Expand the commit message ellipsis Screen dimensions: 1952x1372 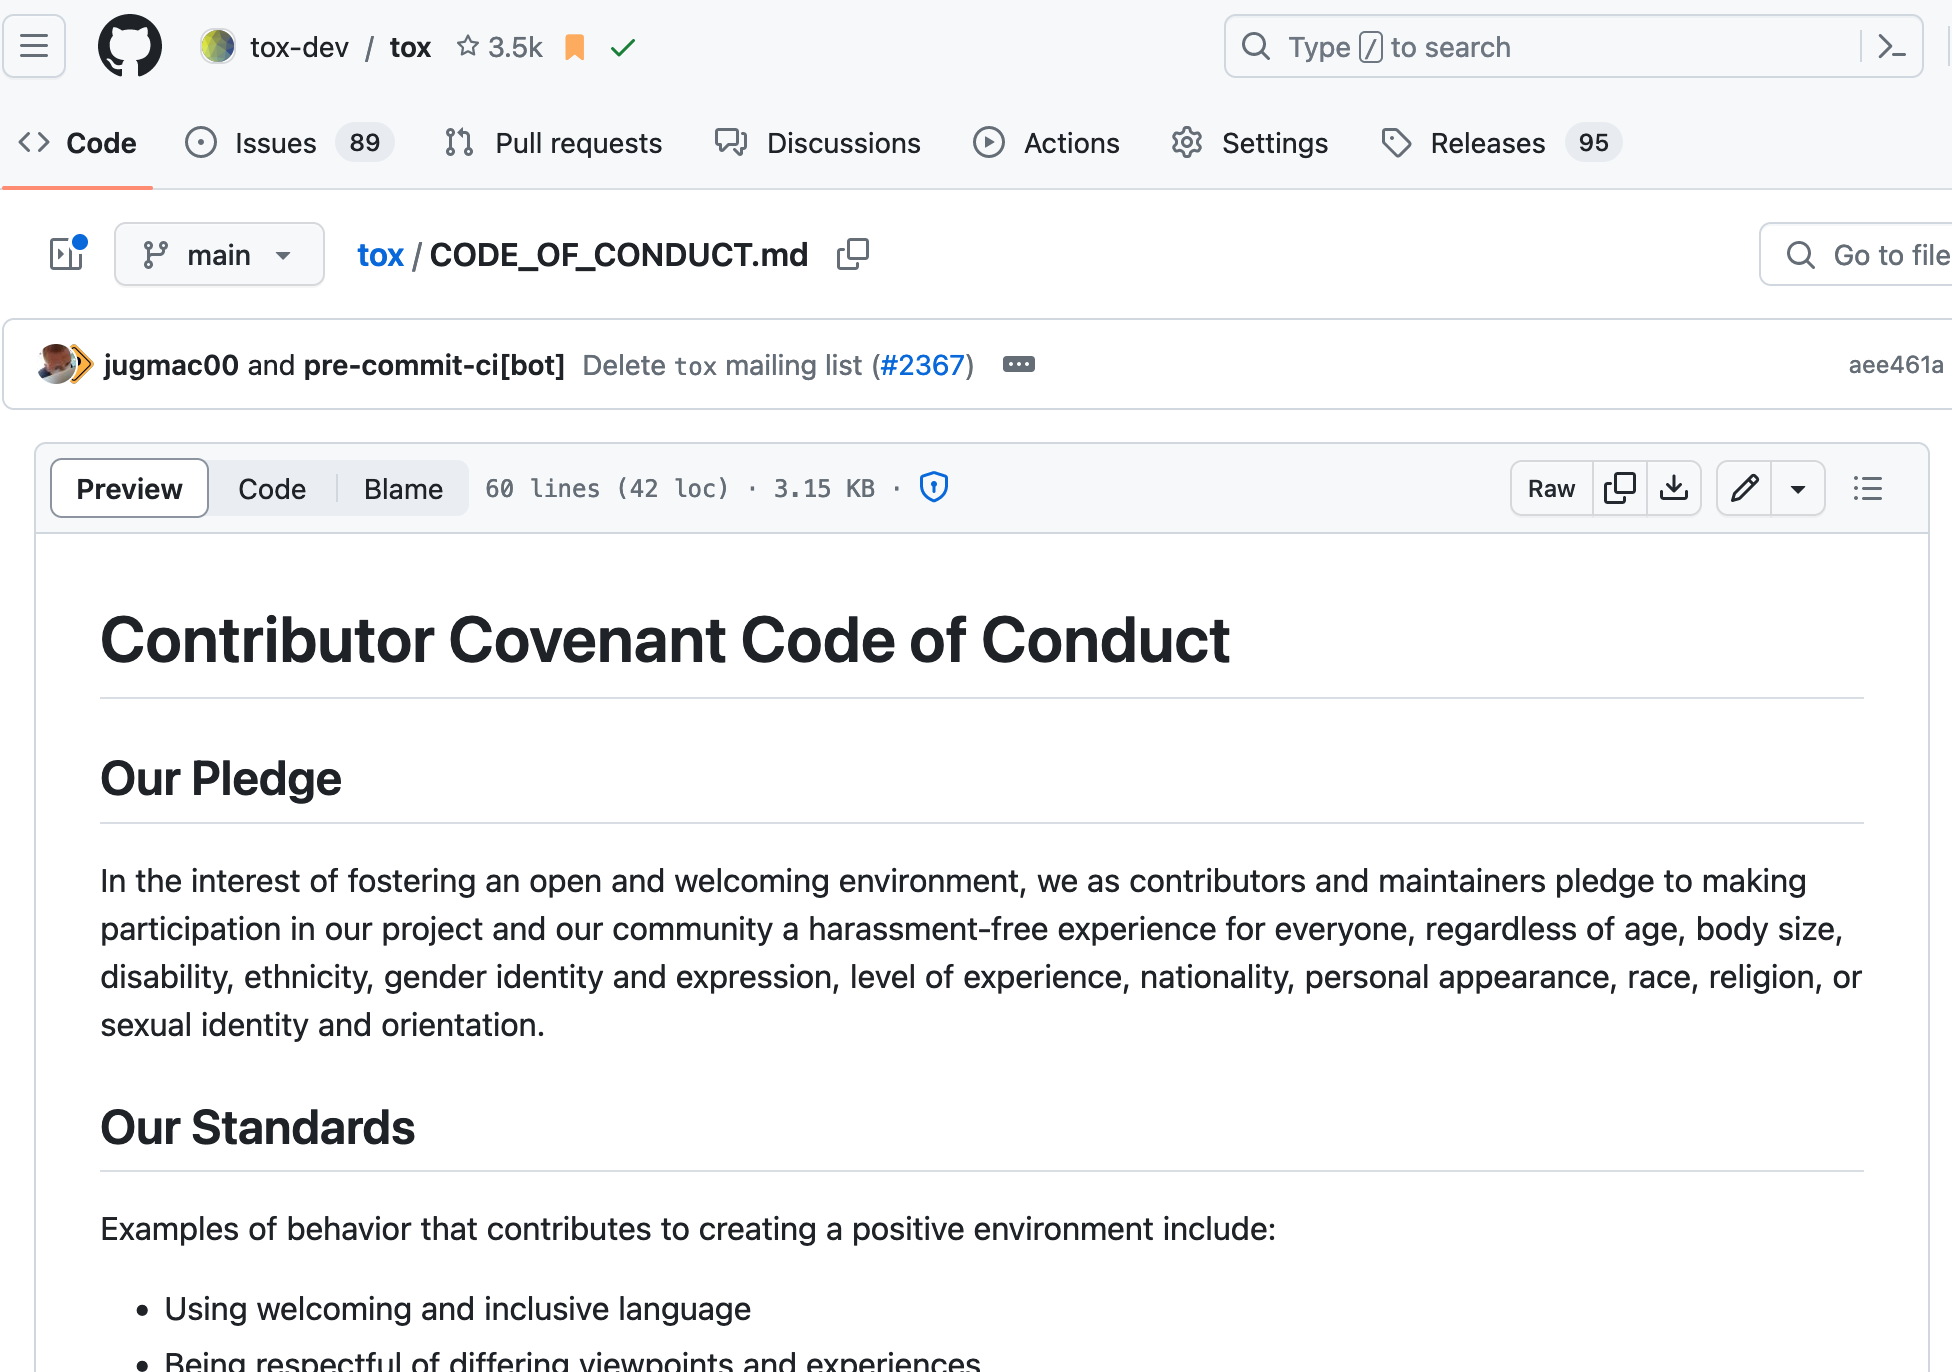[x=1018, y=364]
